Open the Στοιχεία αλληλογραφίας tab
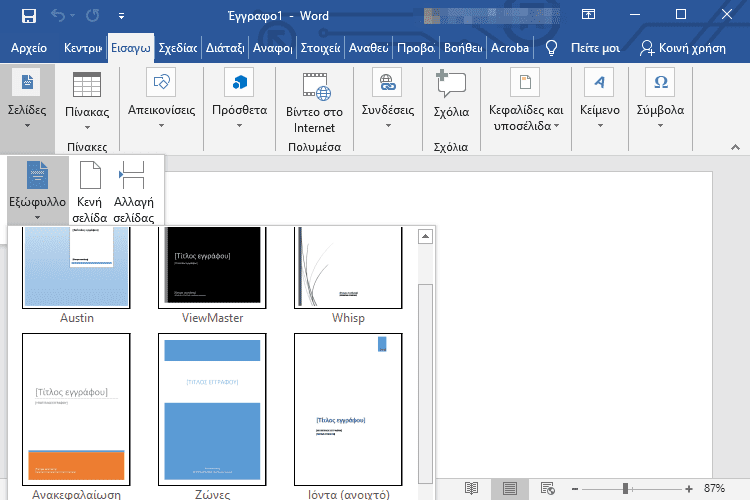 tap(320, 48)
